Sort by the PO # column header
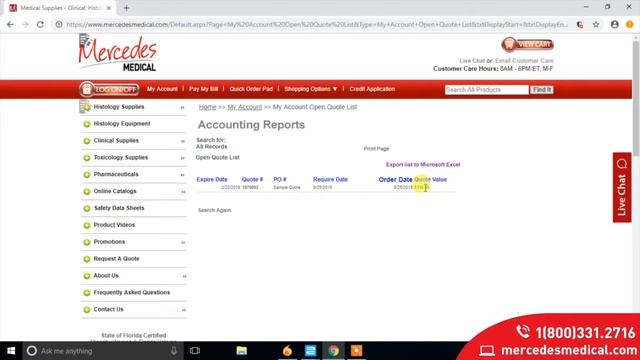Viewport: 640px width, 360px height. (280, 180)
